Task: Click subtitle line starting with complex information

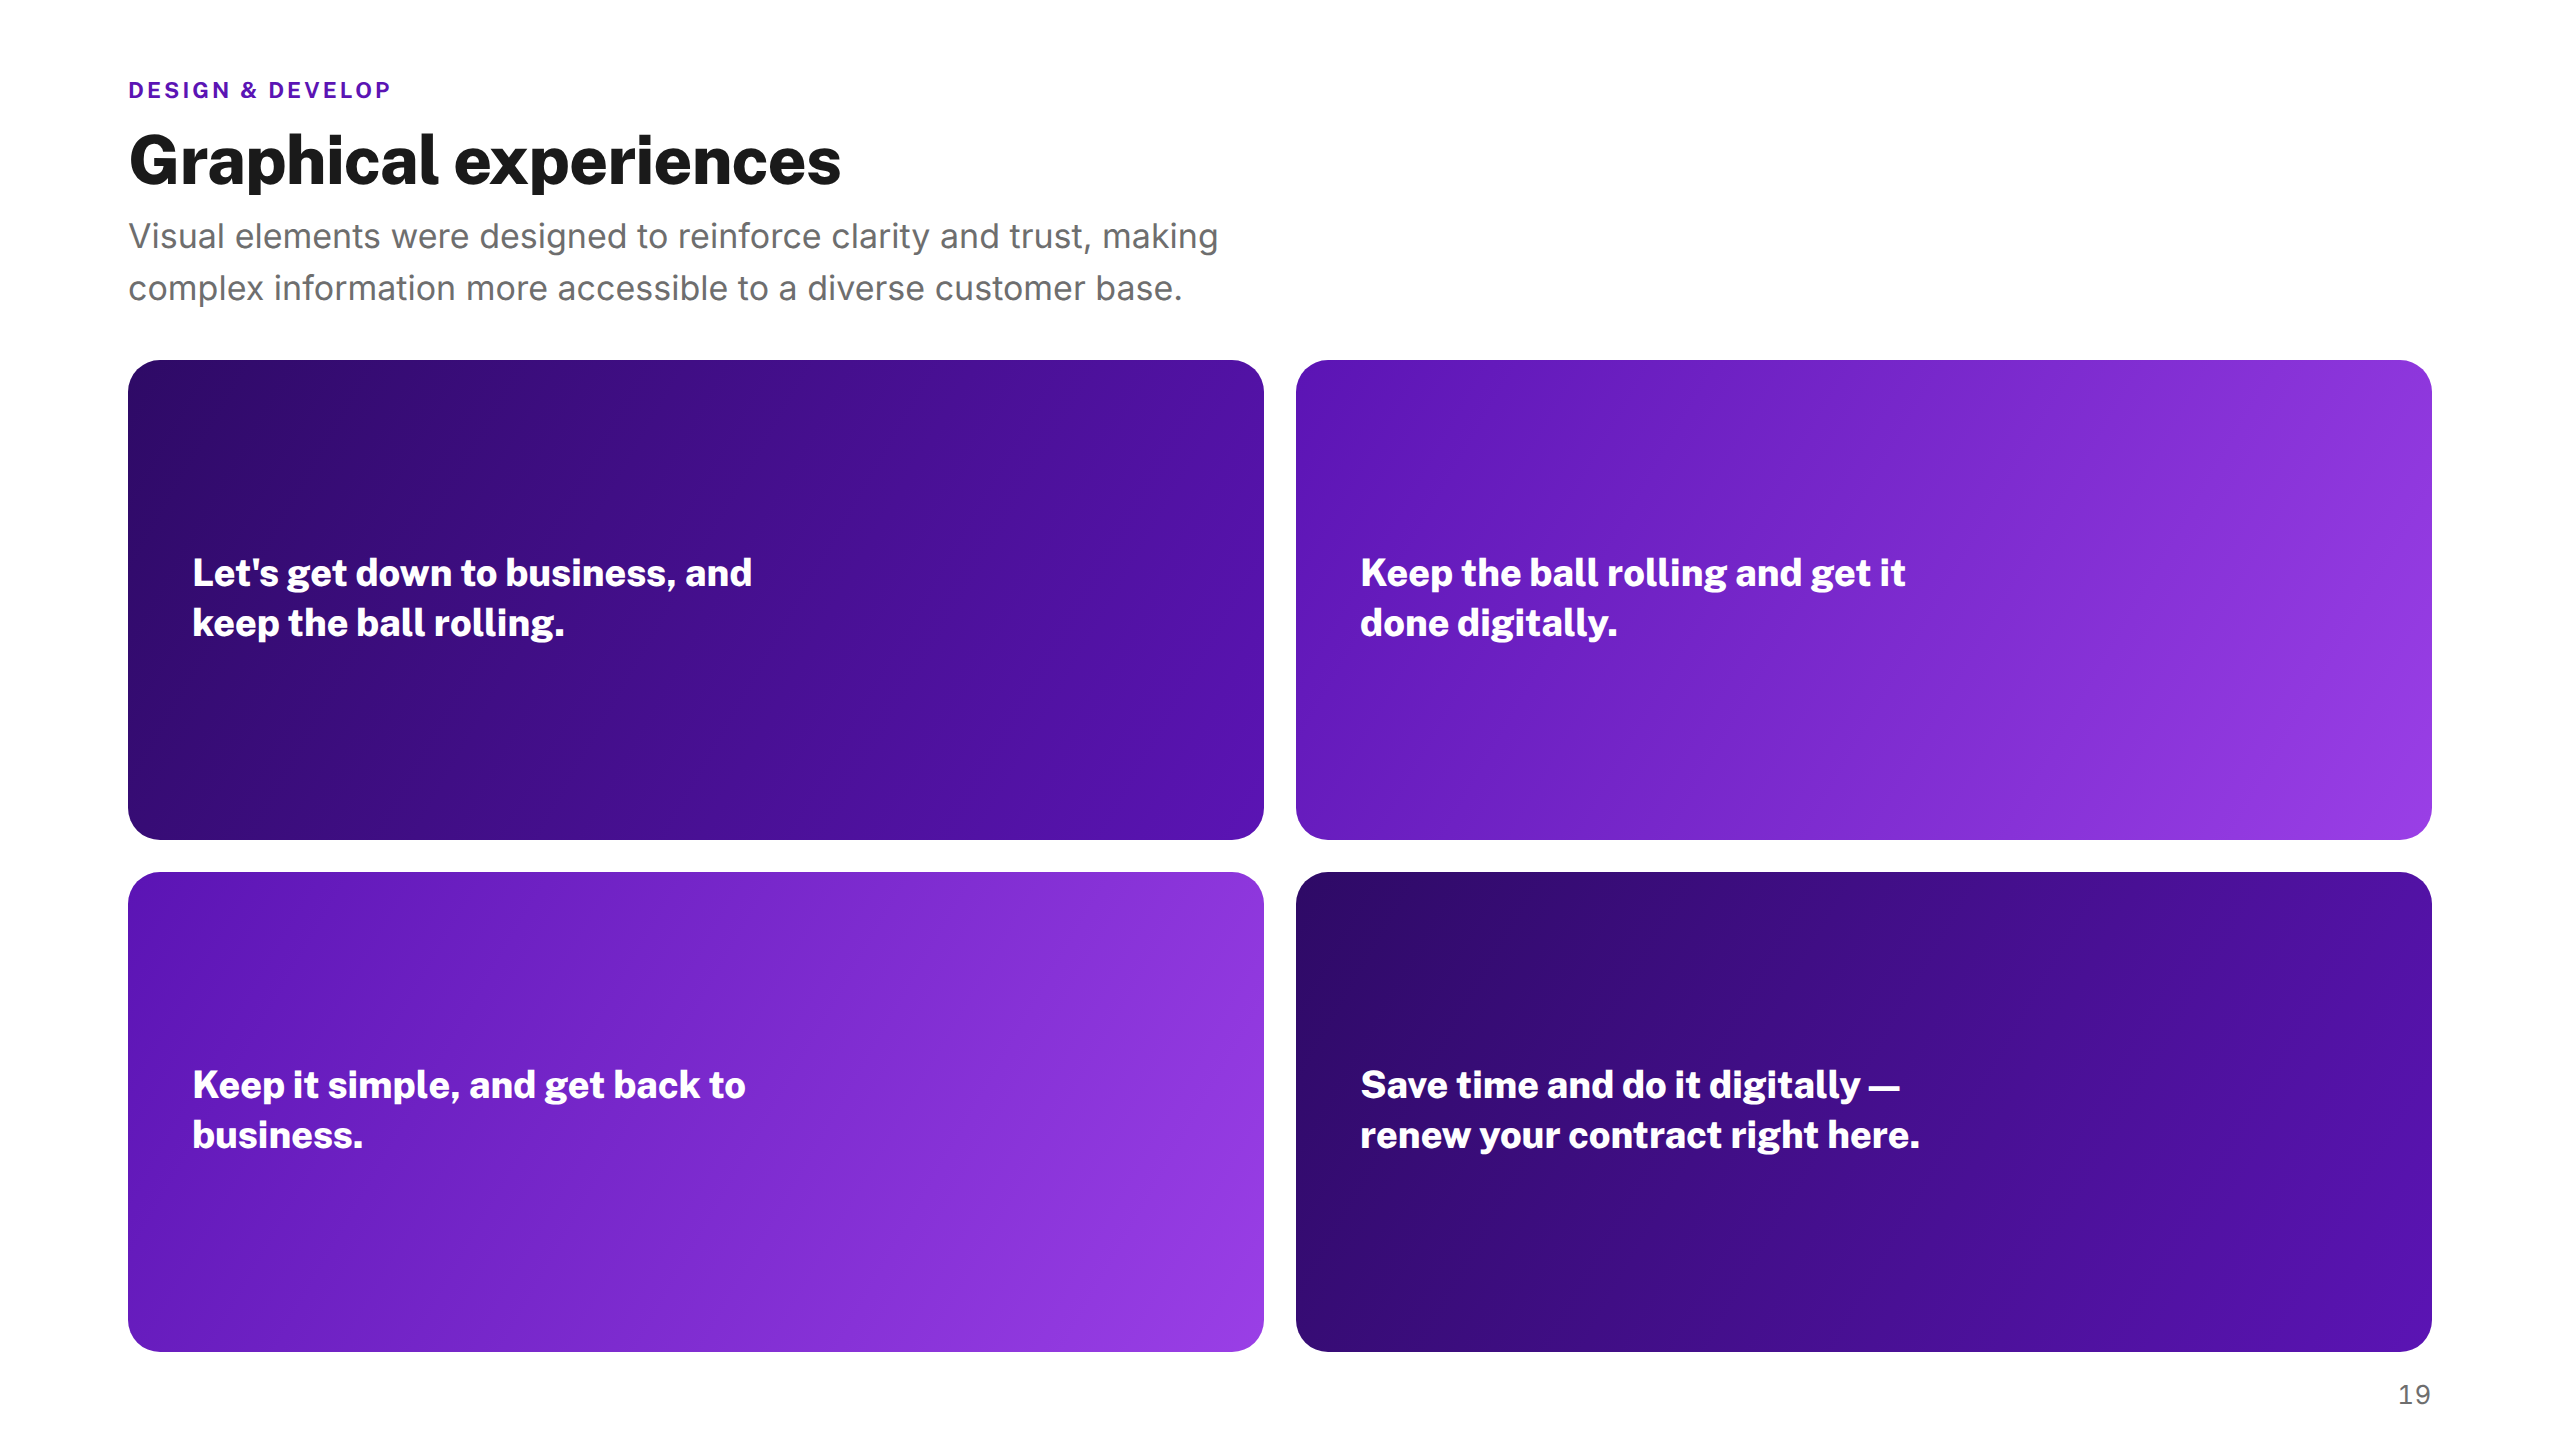Action: [655, 288]
